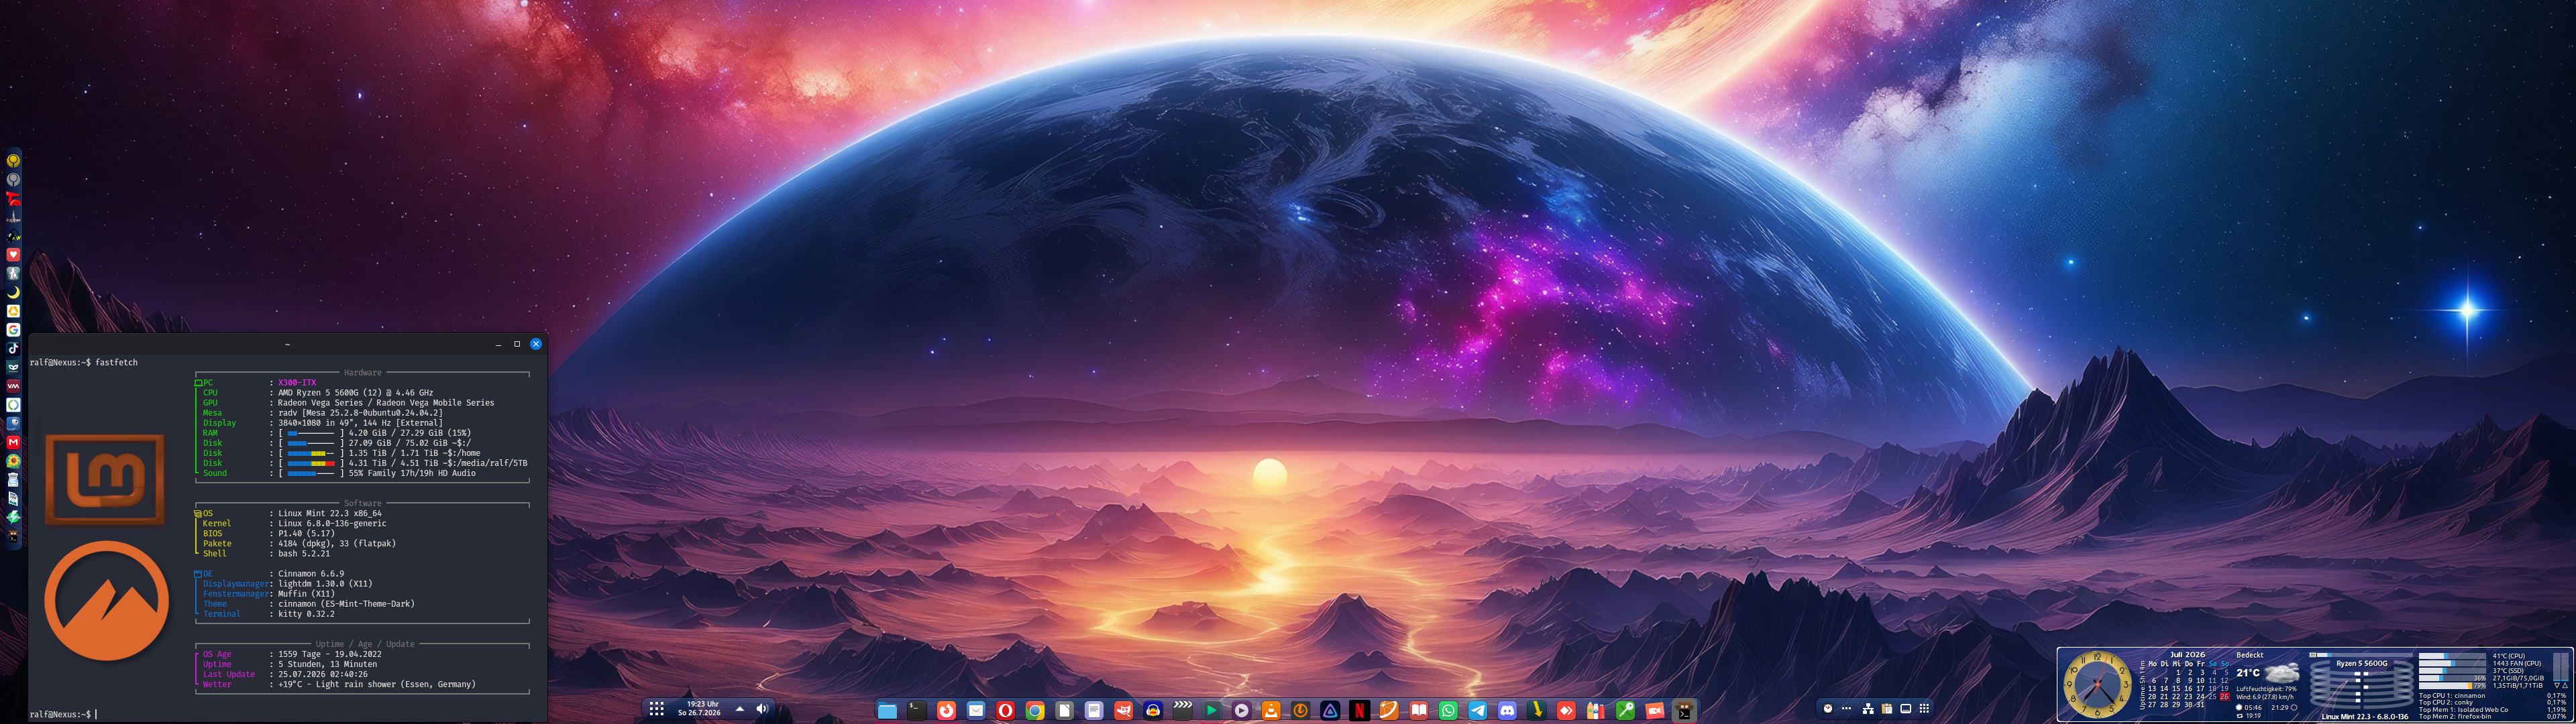Expand the hidden tray icons arrow
Viewport: 2576px width, 724px height.
740,709
